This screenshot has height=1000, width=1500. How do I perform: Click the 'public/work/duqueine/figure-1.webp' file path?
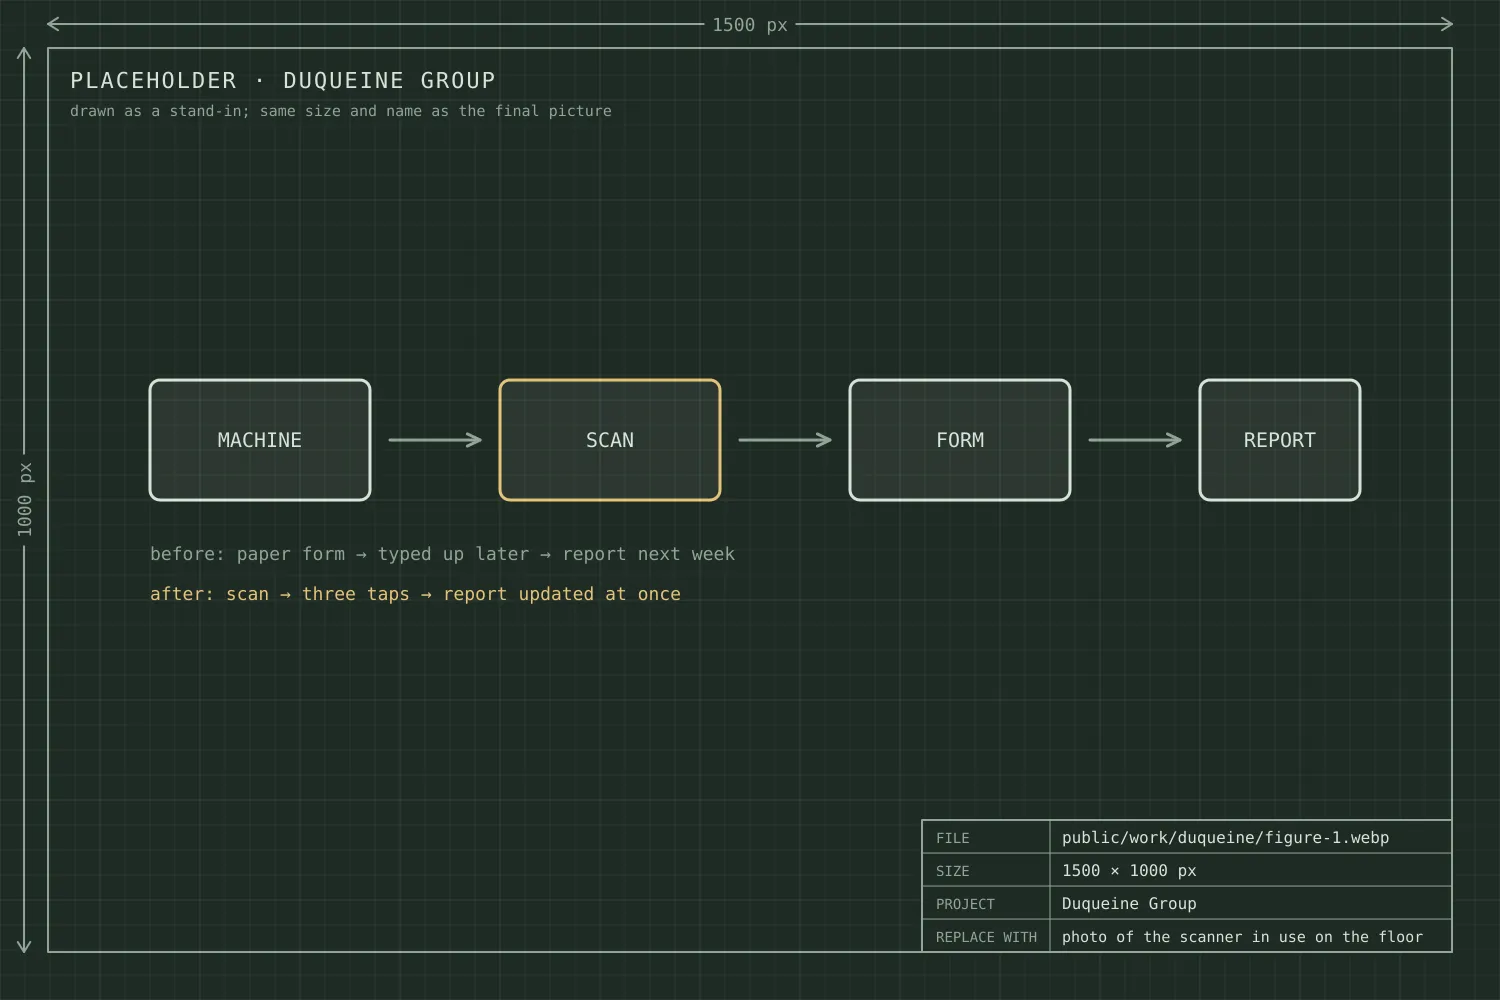click(x=1225, y=838)
